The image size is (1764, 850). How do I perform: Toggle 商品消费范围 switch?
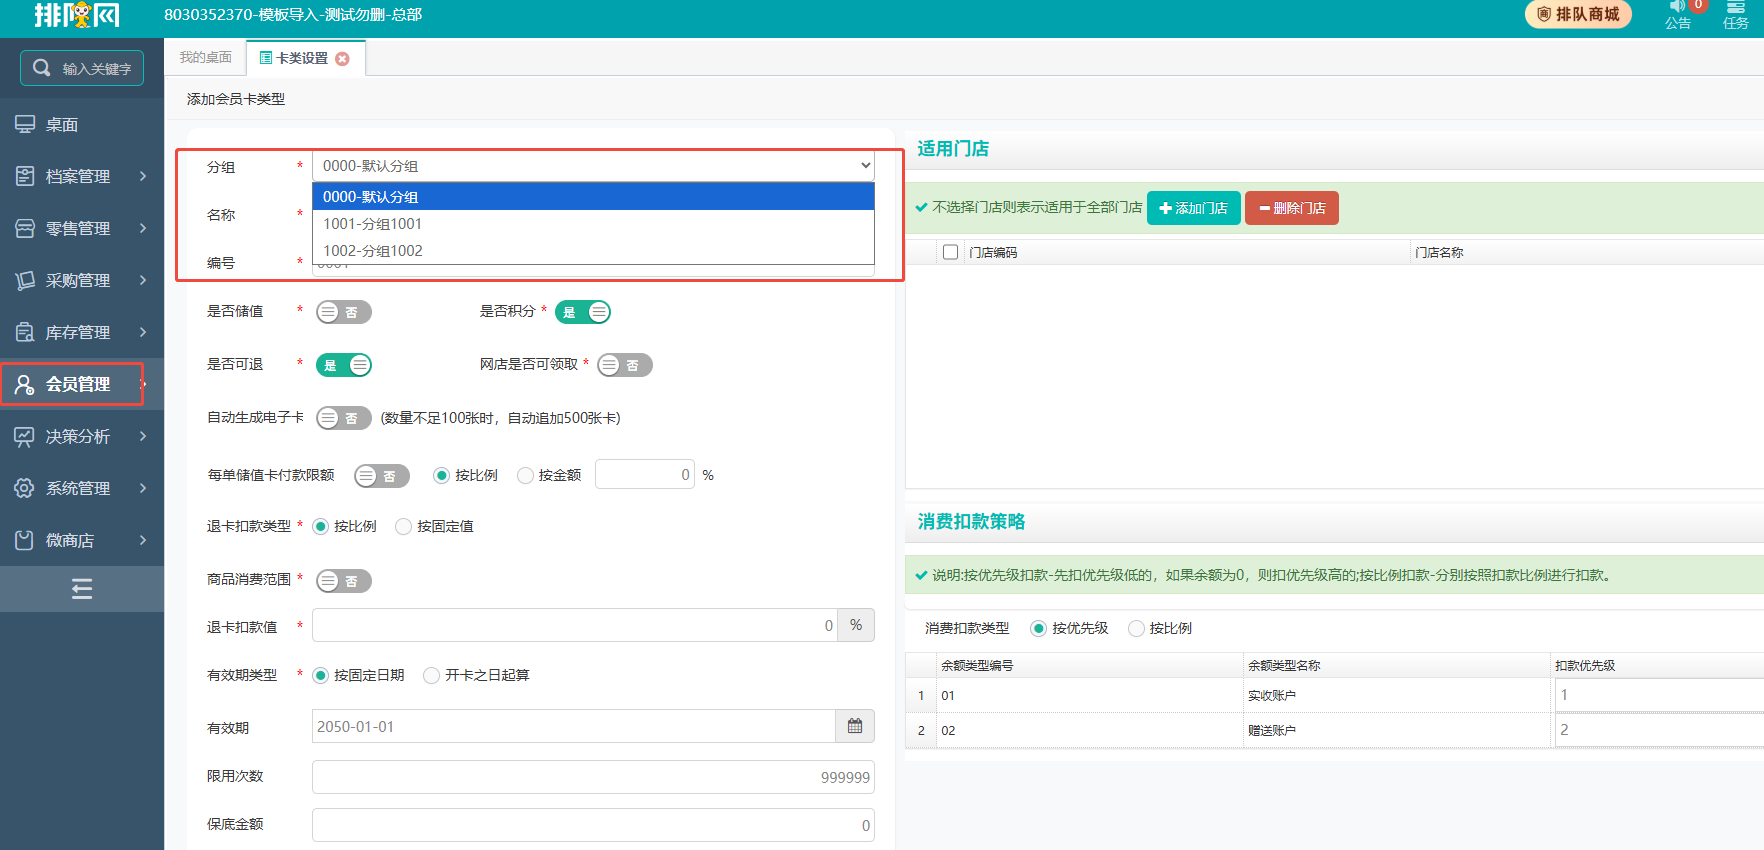coord(344,581)
